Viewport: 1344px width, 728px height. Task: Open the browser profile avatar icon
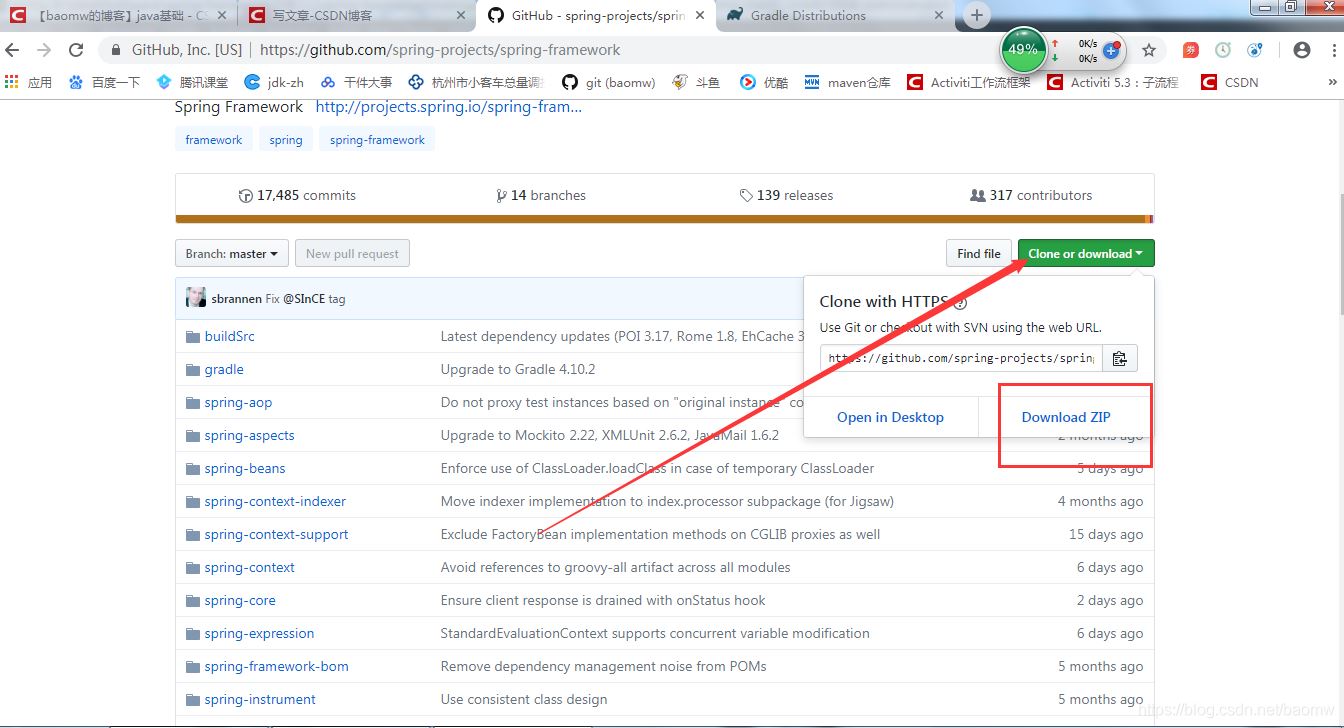(1301, 50)
